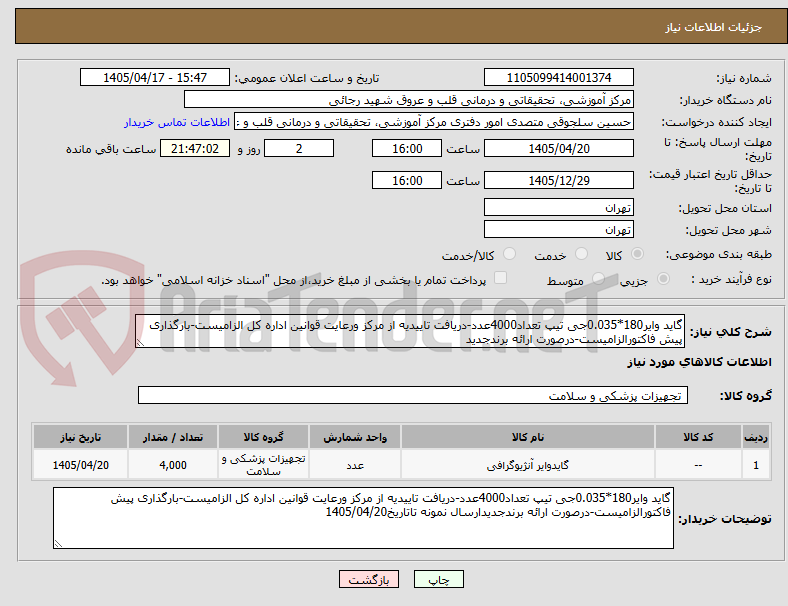Click the توضیحات خریدار textarea

(x=363, y=518)
